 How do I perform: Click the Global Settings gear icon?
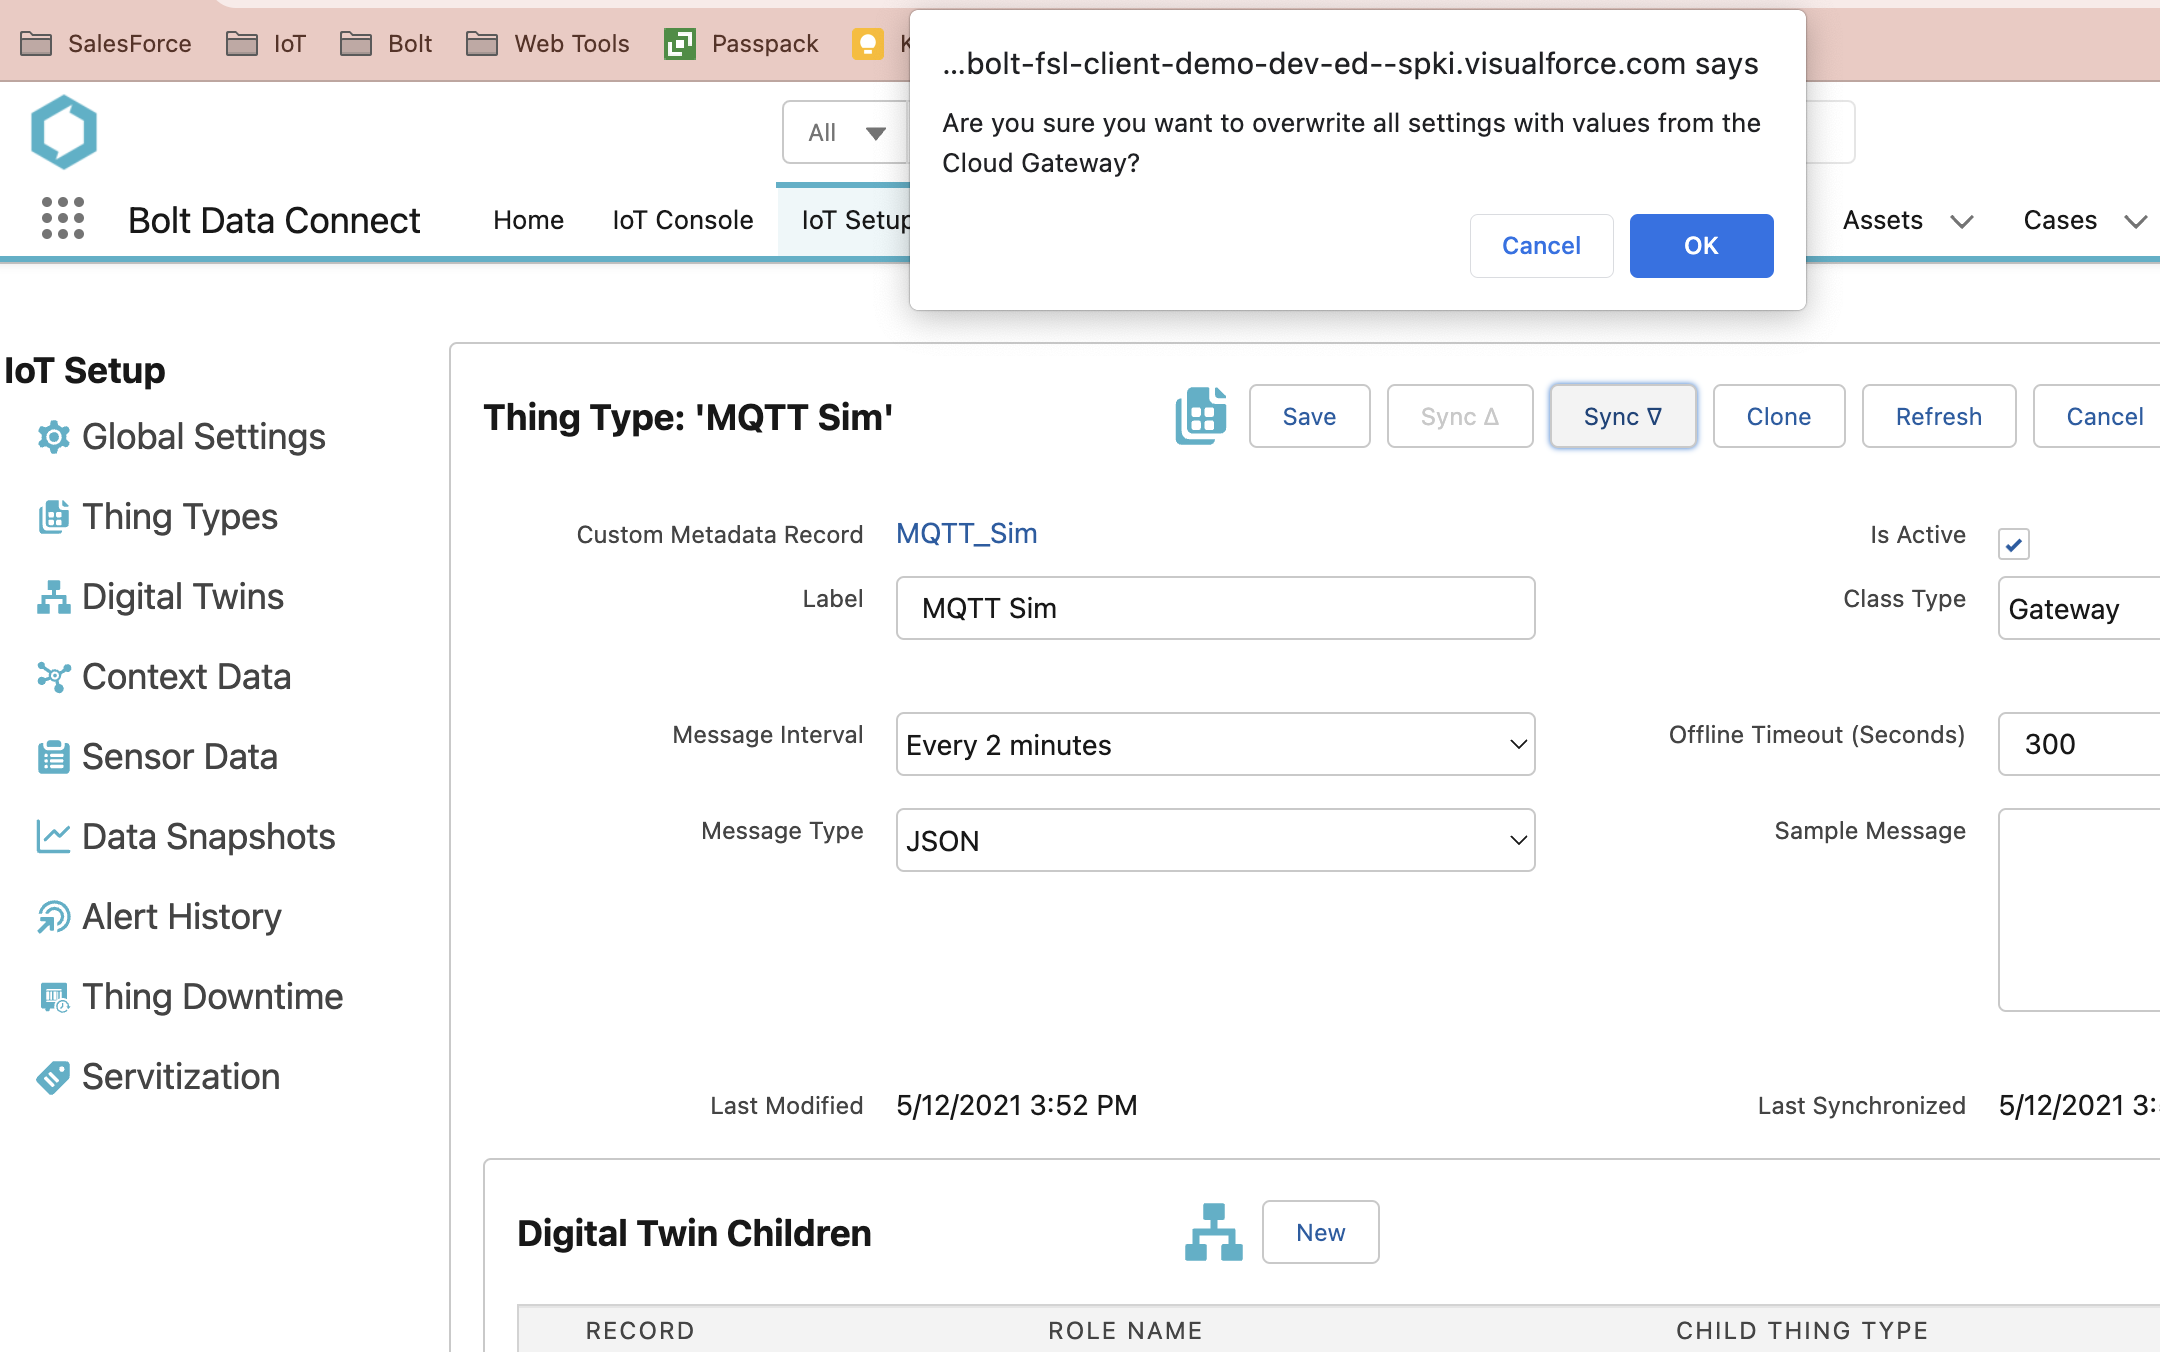[x=54, y=437]
